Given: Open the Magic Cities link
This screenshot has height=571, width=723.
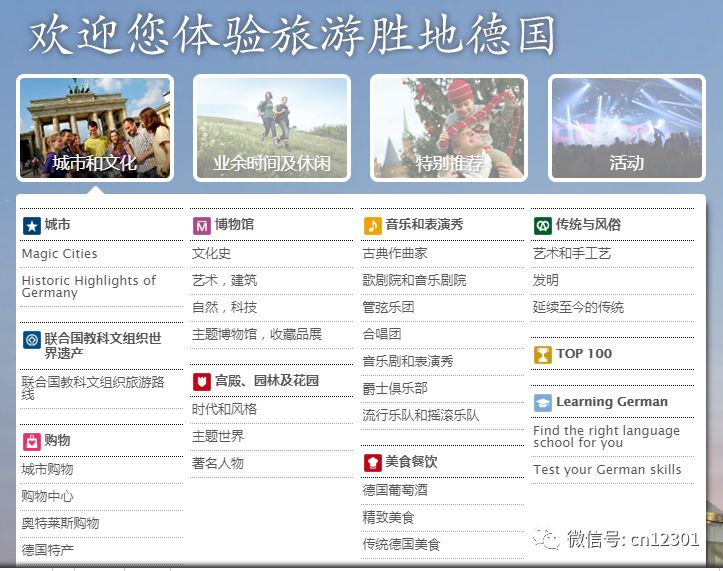Looking at the screenshot, I should coord(59,254).
